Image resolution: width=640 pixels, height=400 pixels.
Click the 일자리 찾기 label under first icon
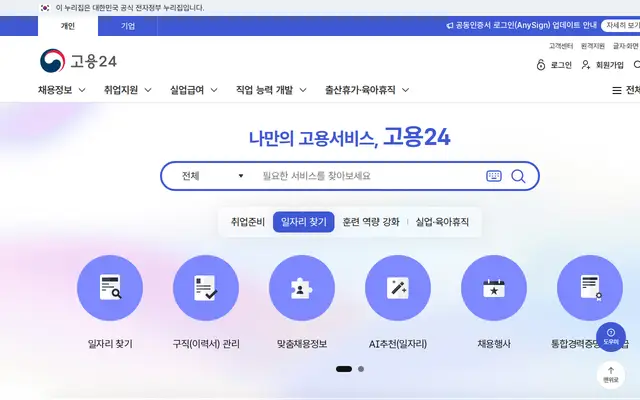(110, 344)
